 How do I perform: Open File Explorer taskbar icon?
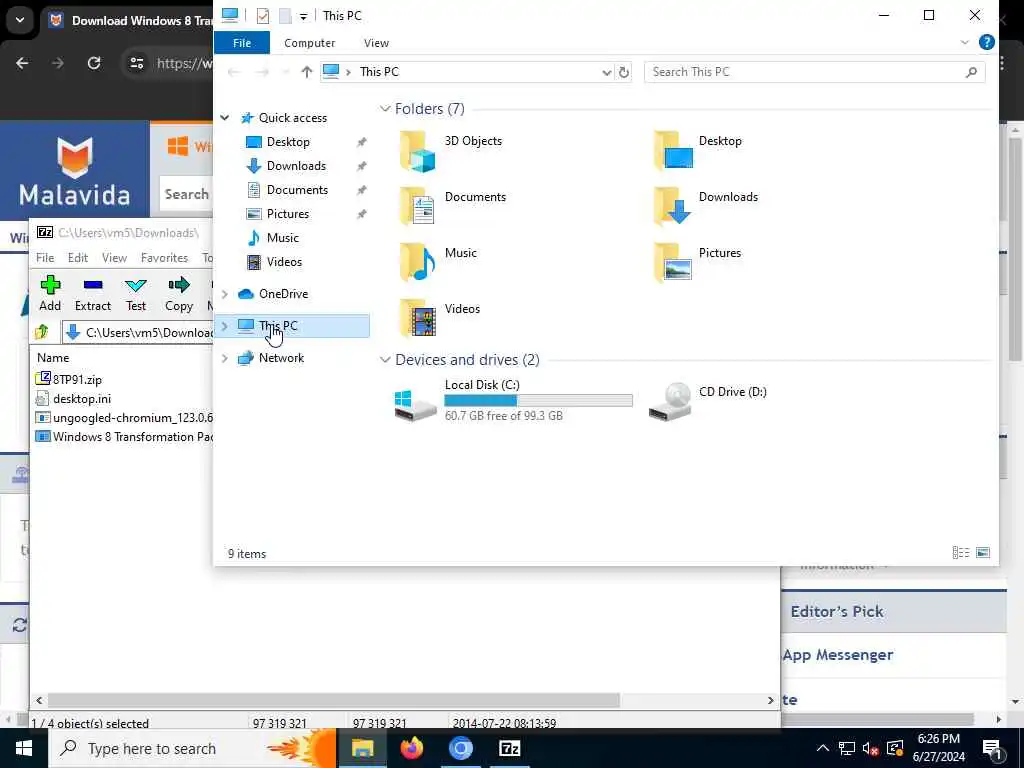tap(362, 748)
